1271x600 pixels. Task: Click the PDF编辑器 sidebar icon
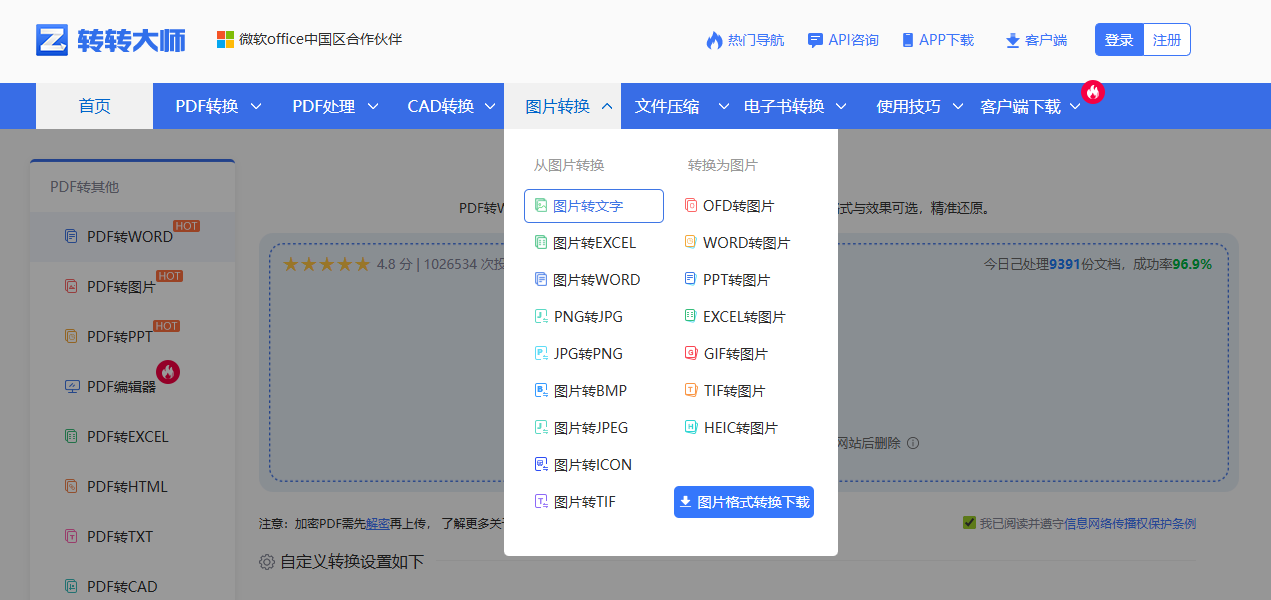[x=71, y=387]
